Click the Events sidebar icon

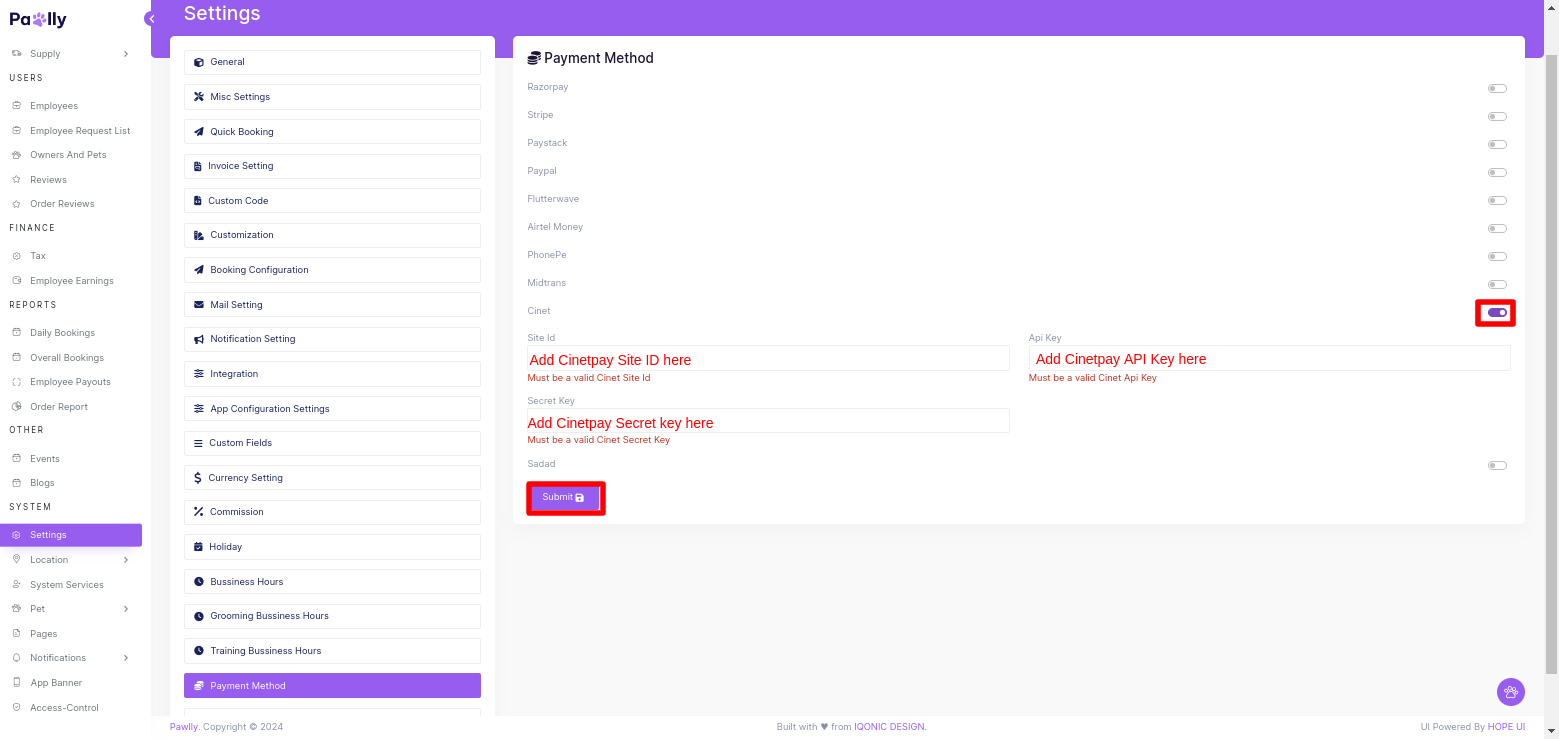(x=17, y=459)
